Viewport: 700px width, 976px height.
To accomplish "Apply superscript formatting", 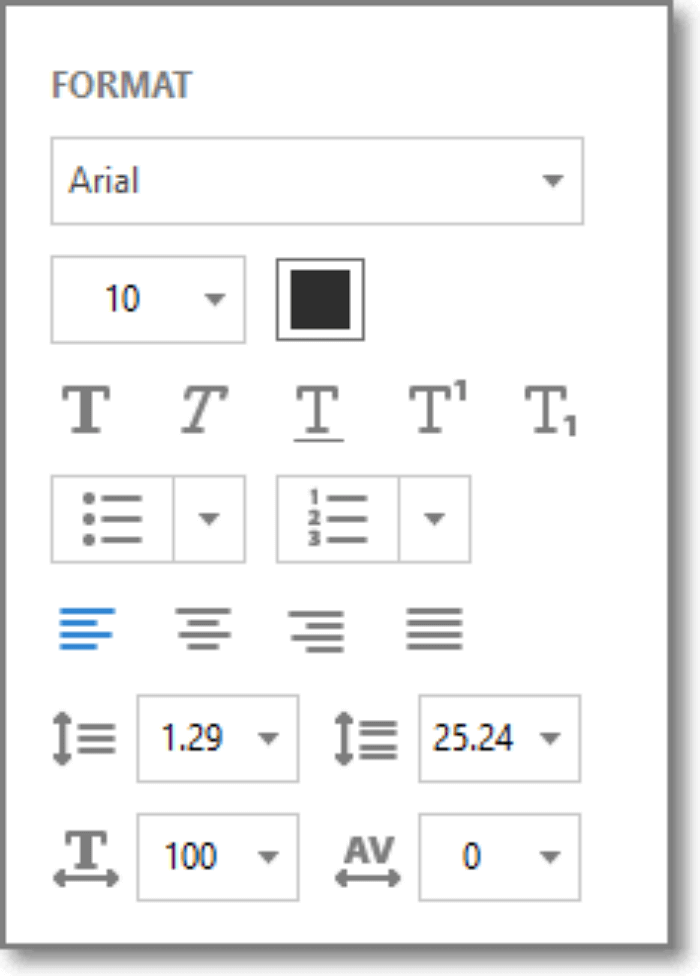I will pyautogui.click(x=432, y=408).
